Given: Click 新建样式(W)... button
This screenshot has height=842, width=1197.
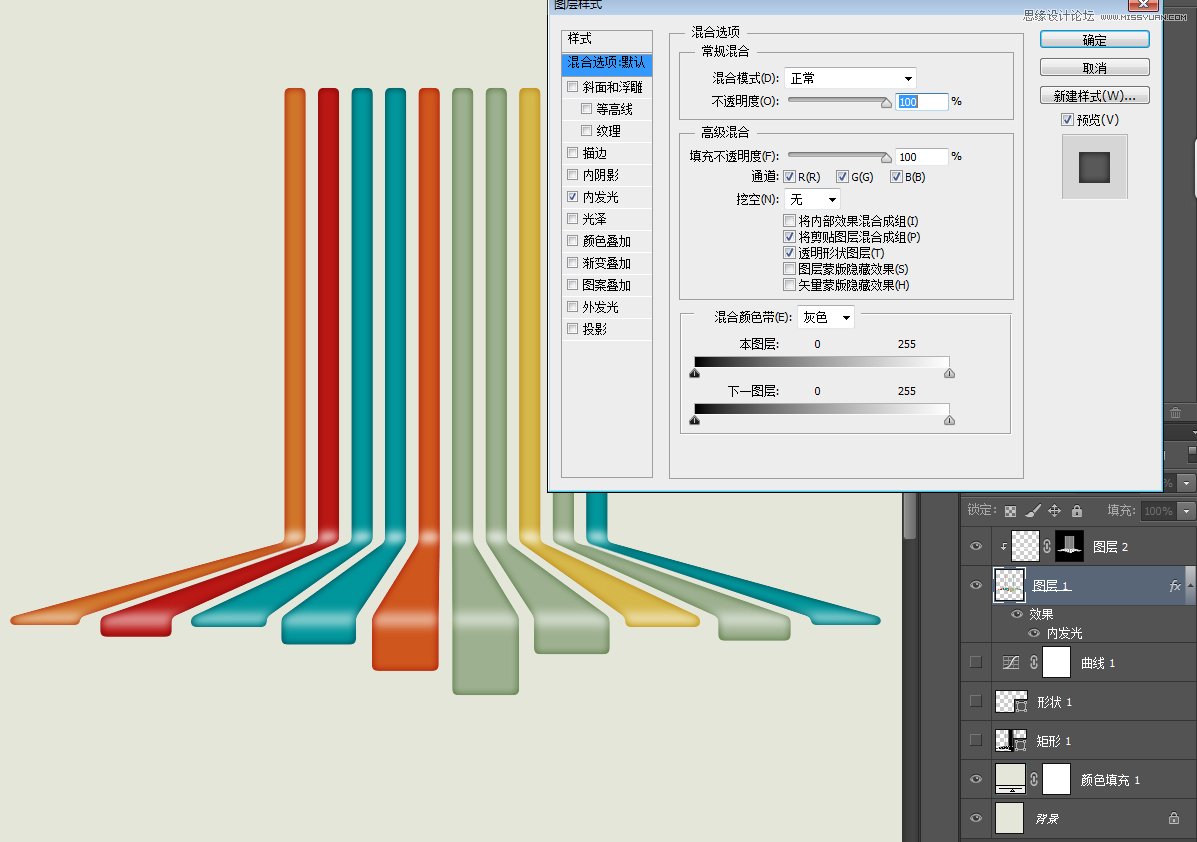Looking at the screenshot, I should coord(1095,96).
